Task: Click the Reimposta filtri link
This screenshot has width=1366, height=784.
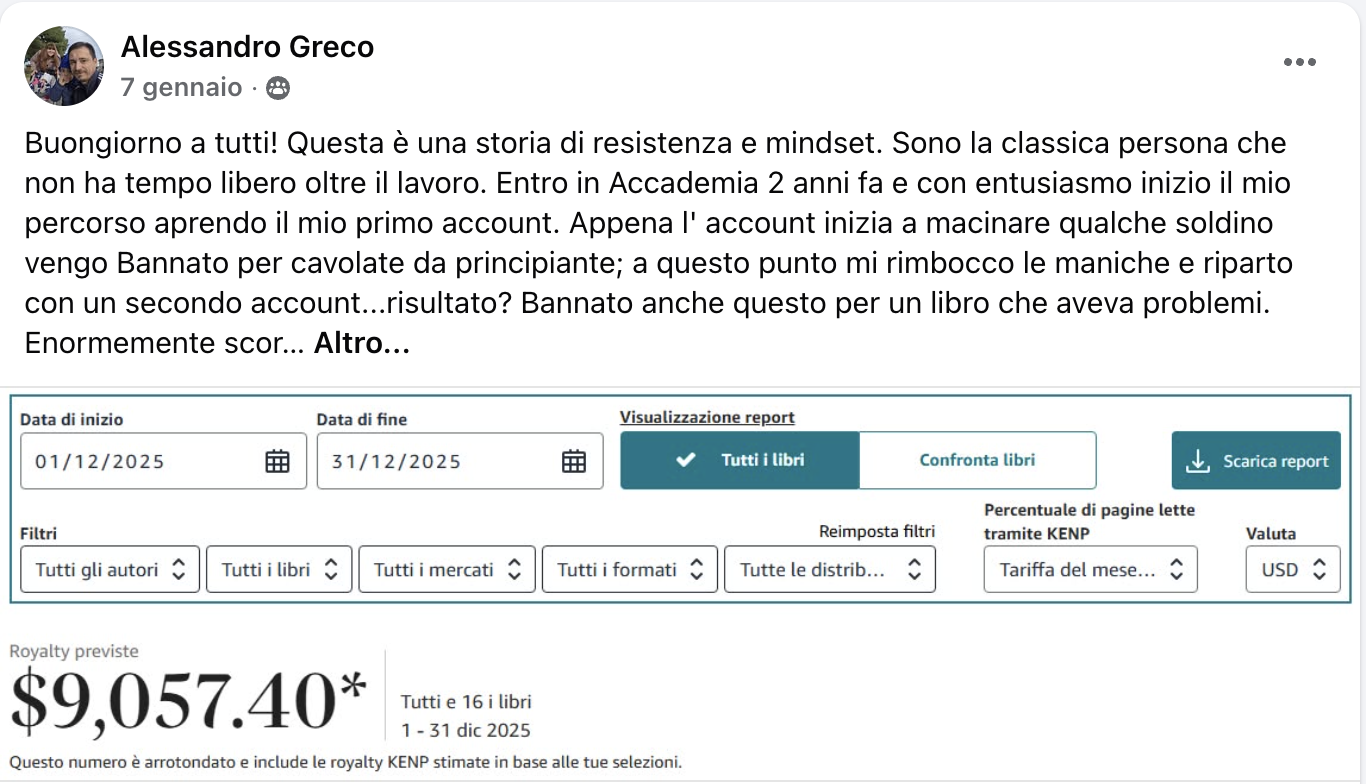Action: [x=877, y=531]
